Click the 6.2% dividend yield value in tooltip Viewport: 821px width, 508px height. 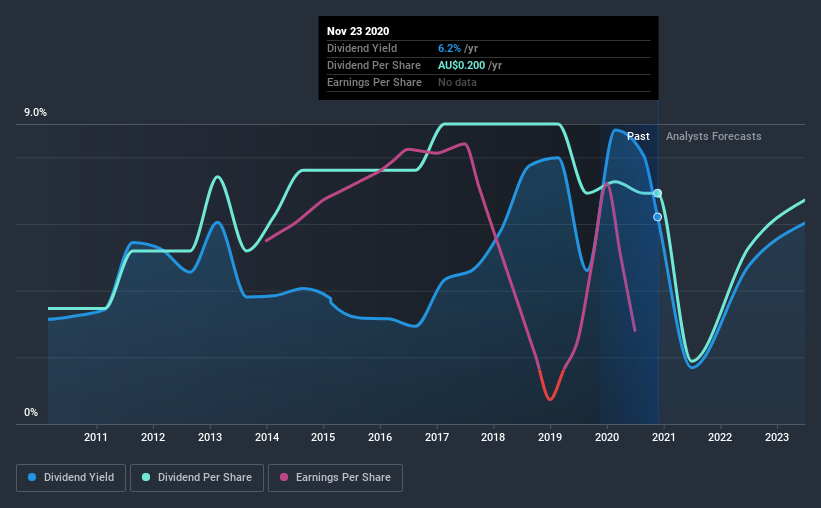tap(449, 48)
